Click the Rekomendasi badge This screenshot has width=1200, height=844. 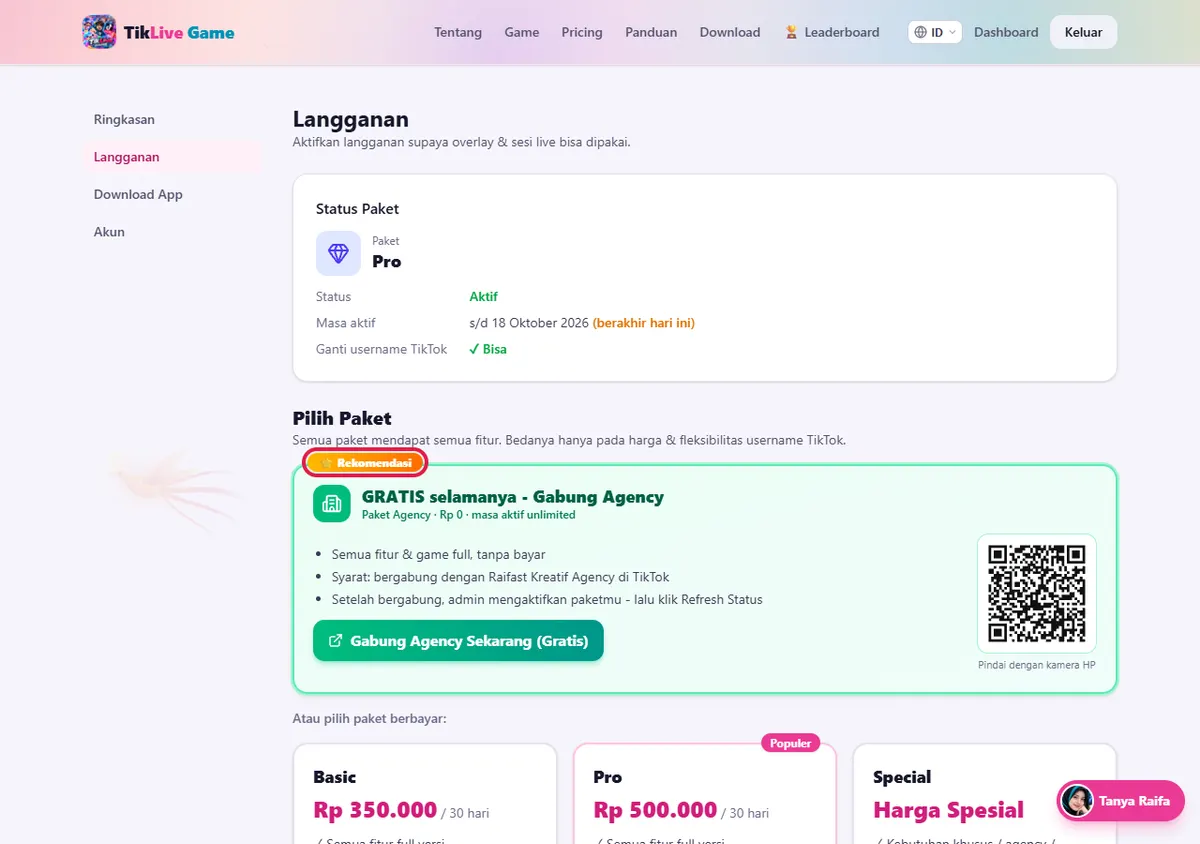coord(365,463)
